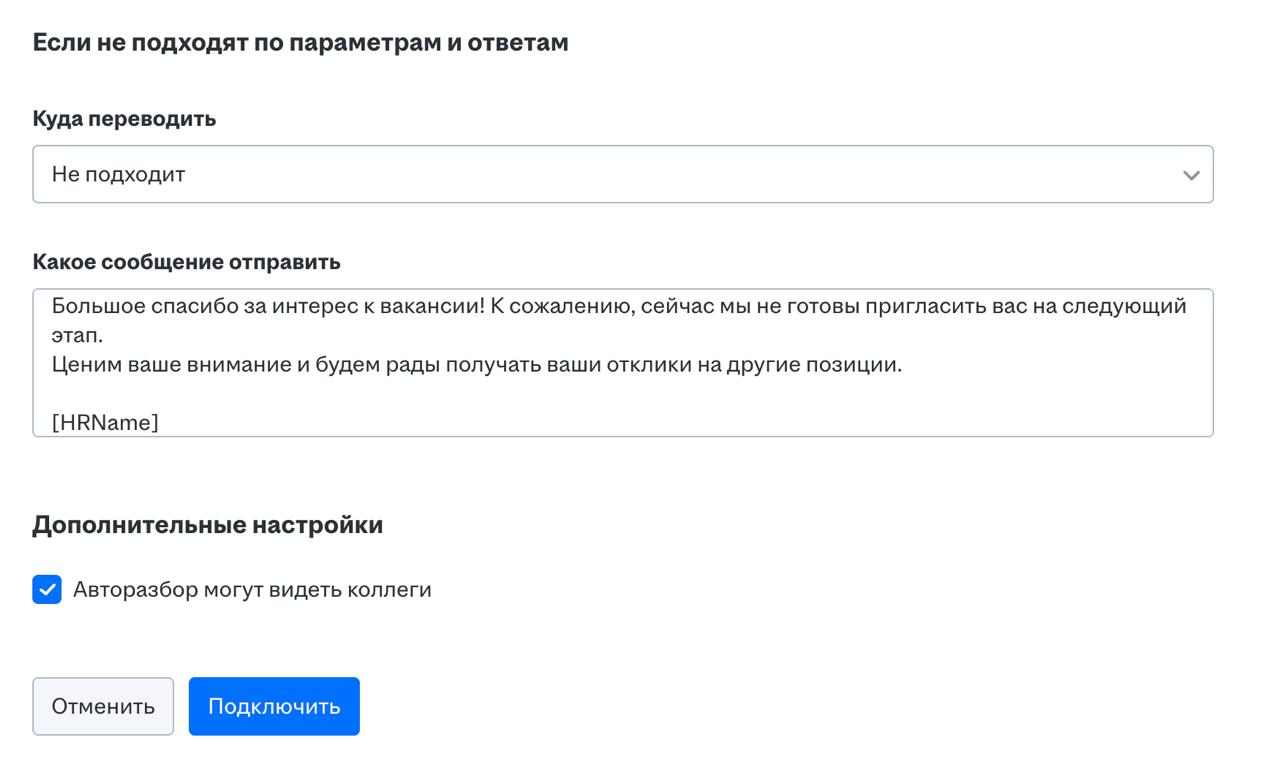The height and width of the screenshot is (784, 1280).
Task: Click the chevron arrow in the select field
Action: click(x=1190, y=175)
